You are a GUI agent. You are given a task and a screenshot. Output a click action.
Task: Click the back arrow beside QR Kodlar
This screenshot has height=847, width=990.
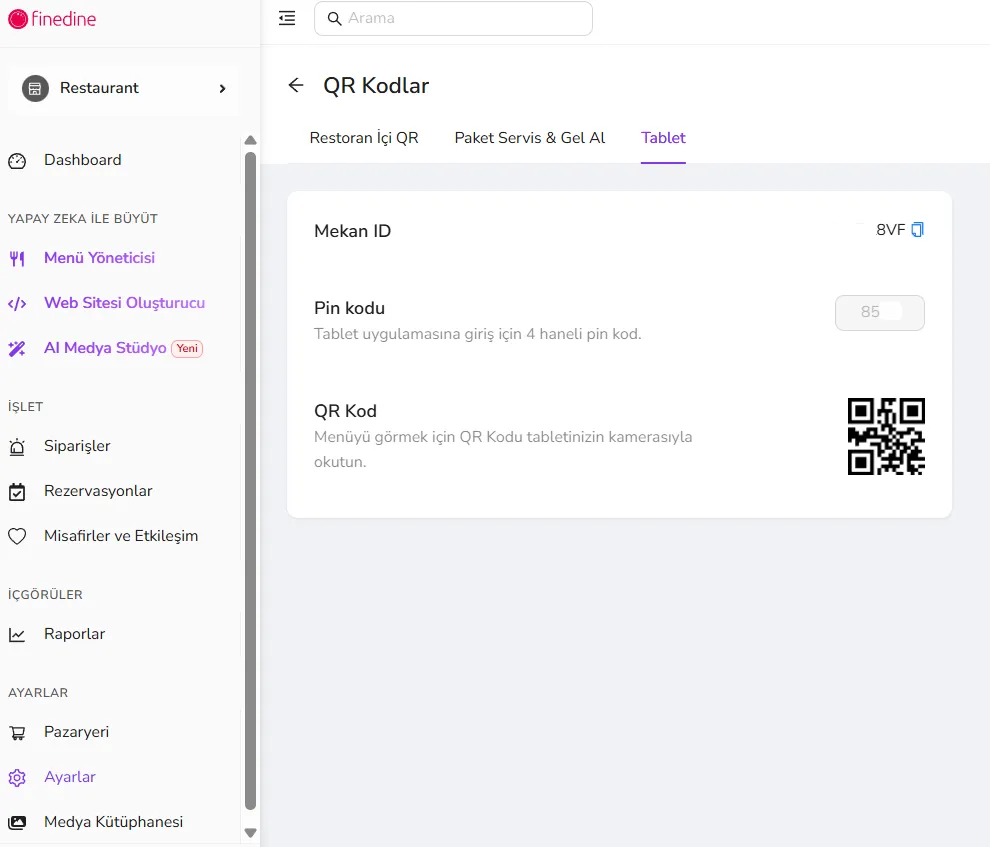(295, 85)
